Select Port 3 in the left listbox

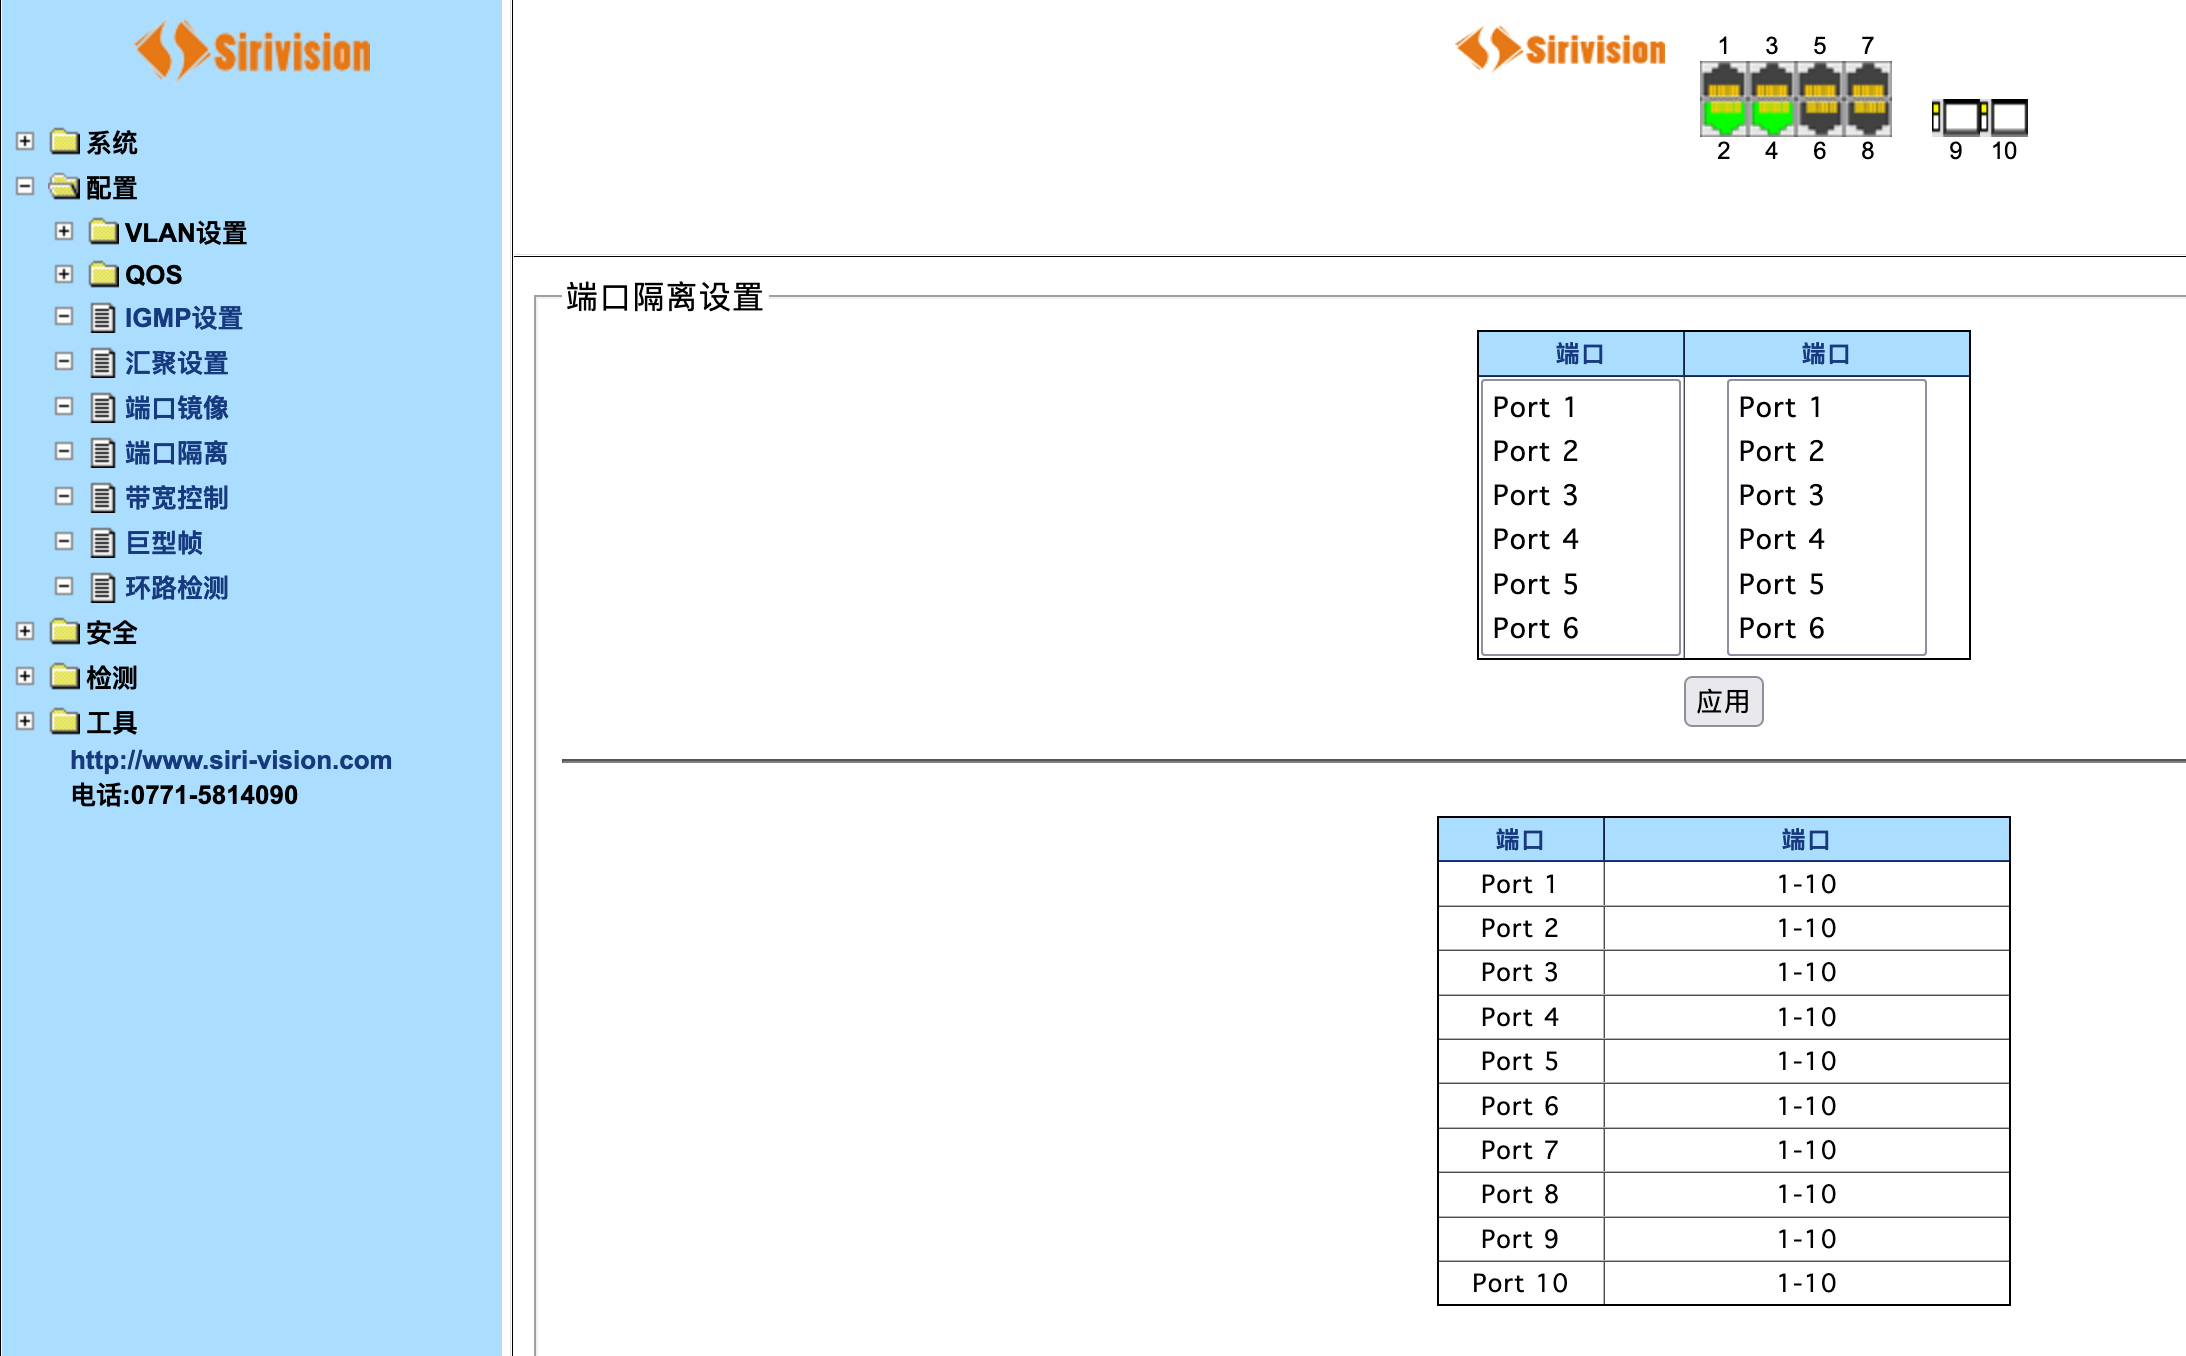pos(1535,495)
